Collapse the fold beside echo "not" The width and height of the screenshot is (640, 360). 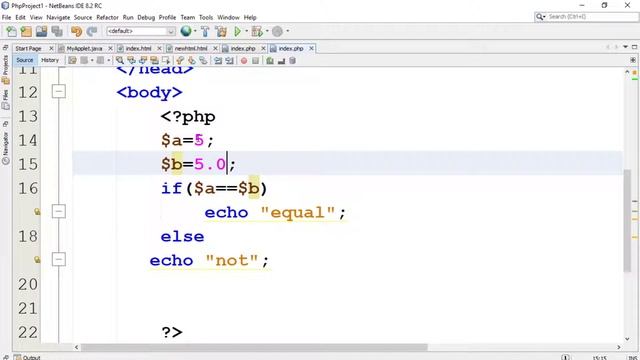coord(59,259)
